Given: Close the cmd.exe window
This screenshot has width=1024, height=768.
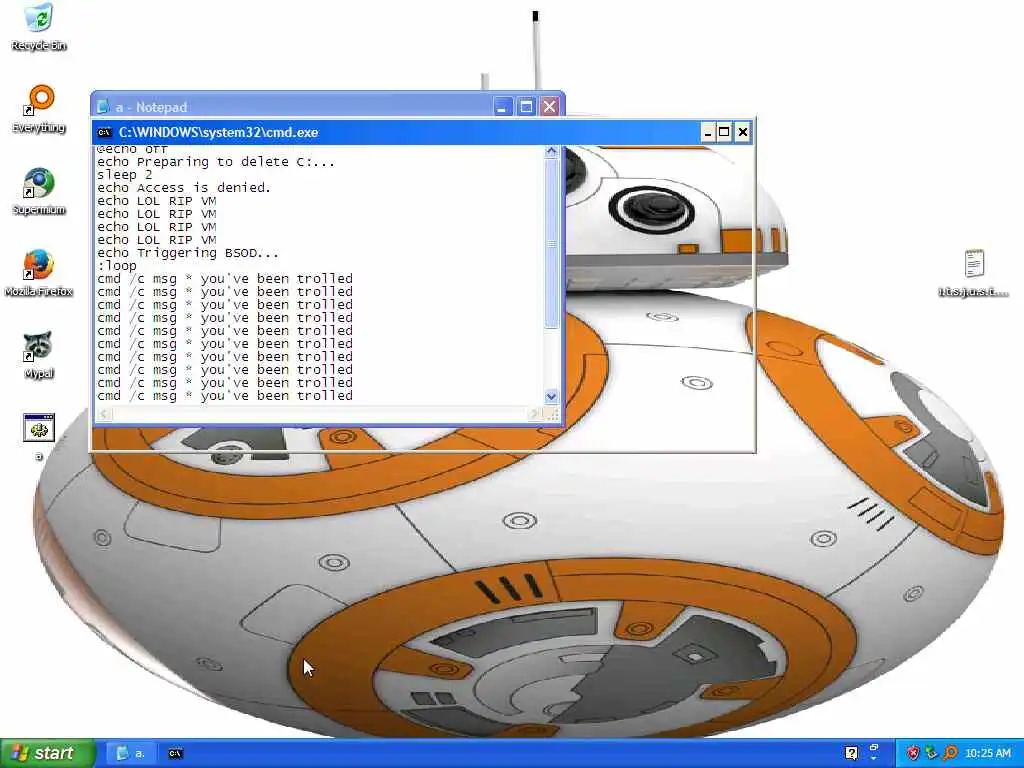Looking at the screenshot, I should click(743, 133).
